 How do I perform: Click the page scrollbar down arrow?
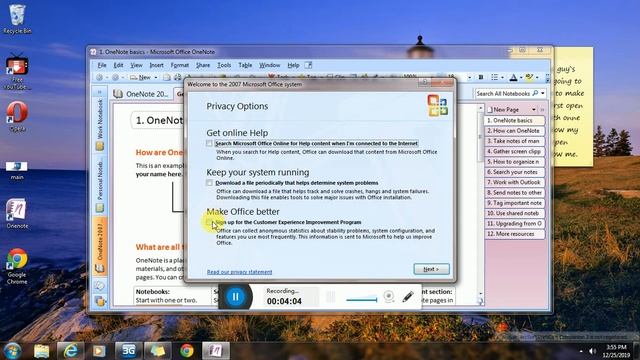click(x=480, y=293)
